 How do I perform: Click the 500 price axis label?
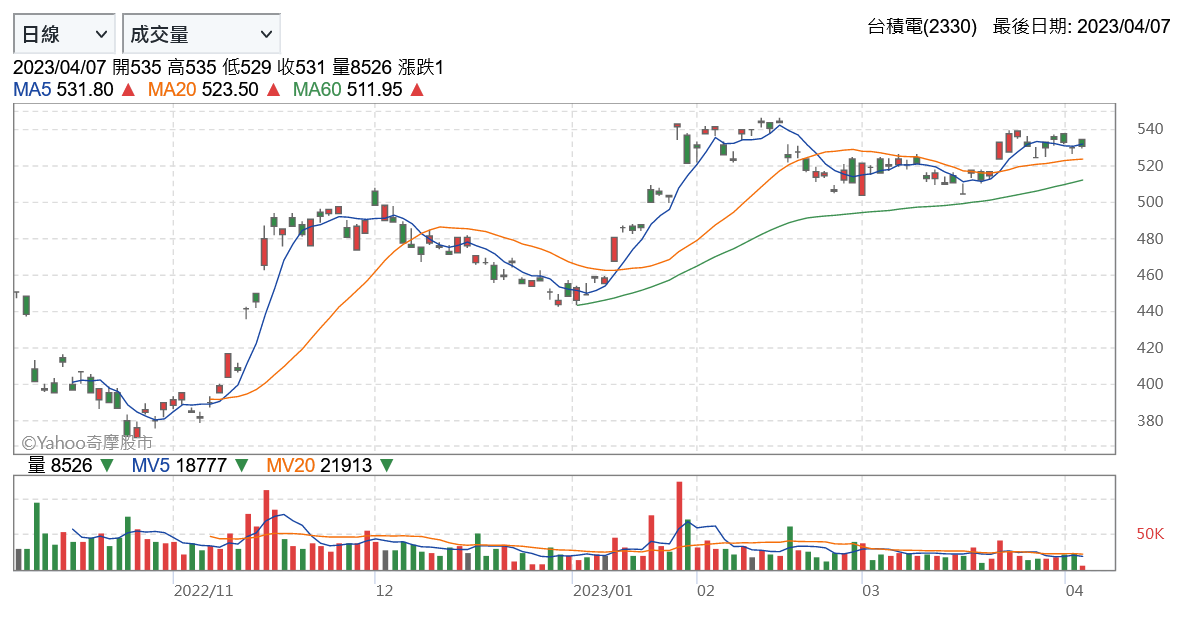[1149, 202]
